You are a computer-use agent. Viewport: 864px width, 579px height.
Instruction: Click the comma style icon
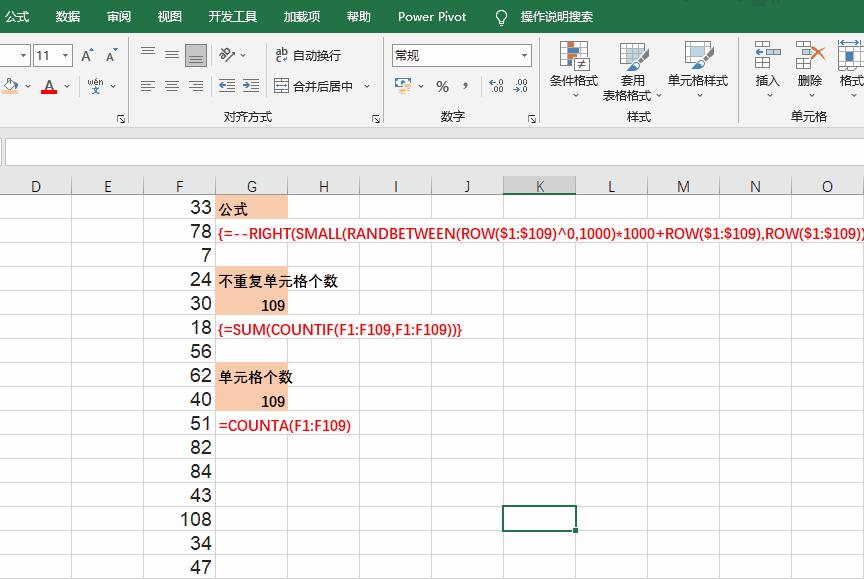(x=464, y=87)
